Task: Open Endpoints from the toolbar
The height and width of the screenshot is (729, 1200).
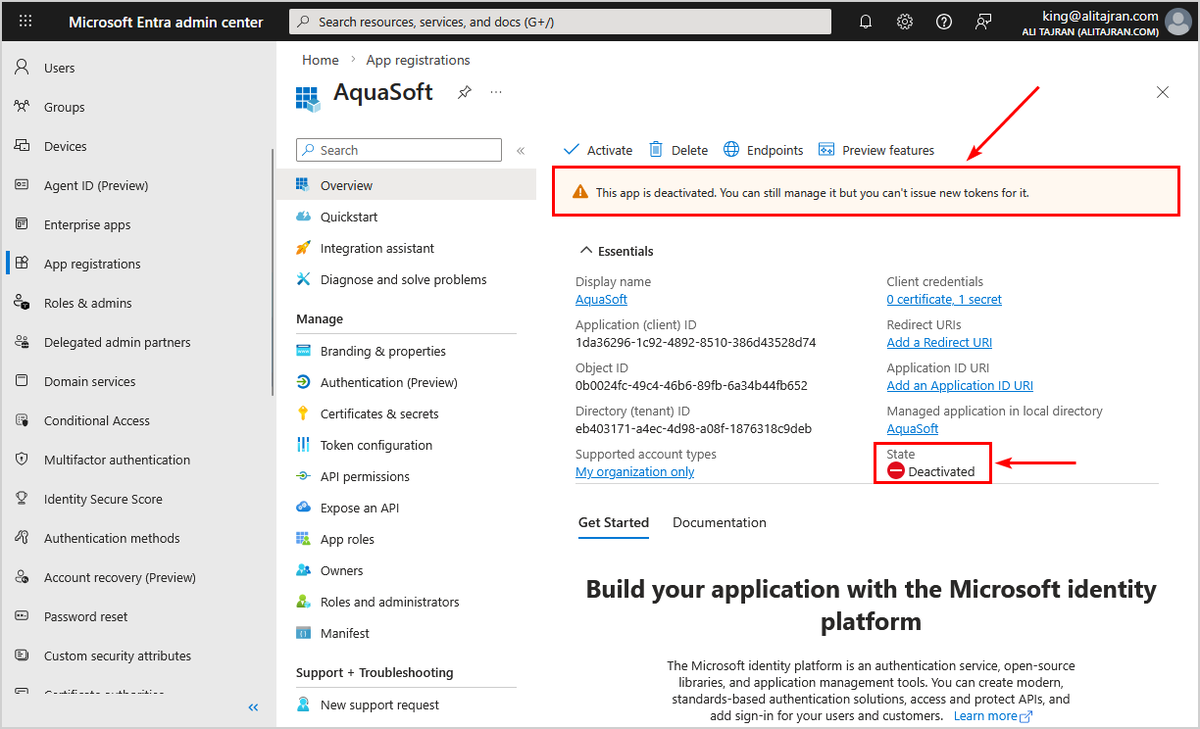Action: [x=763, y=150]
